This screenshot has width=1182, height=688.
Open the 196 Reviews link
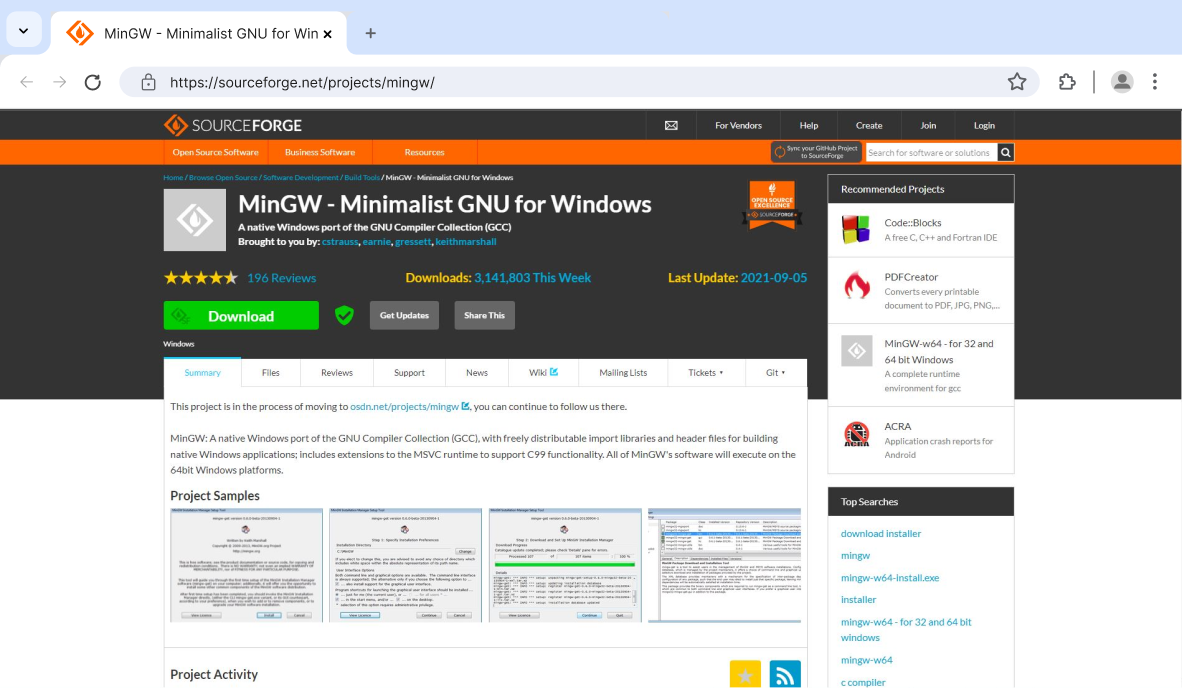[281, 278]
